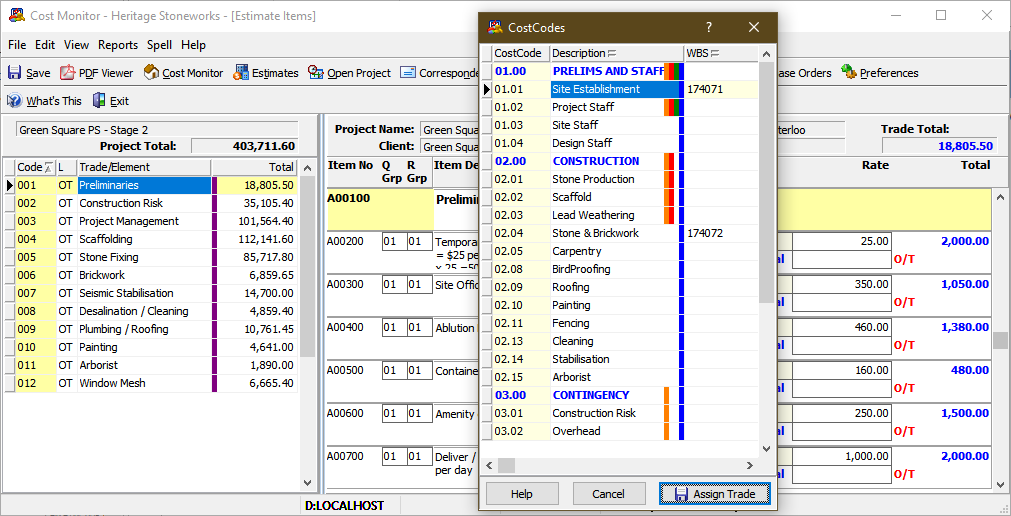Viewport: 1011px width, 516px height.
Task: Click the scroll up arrow in CostCodes list
Action: click(766, 54)
